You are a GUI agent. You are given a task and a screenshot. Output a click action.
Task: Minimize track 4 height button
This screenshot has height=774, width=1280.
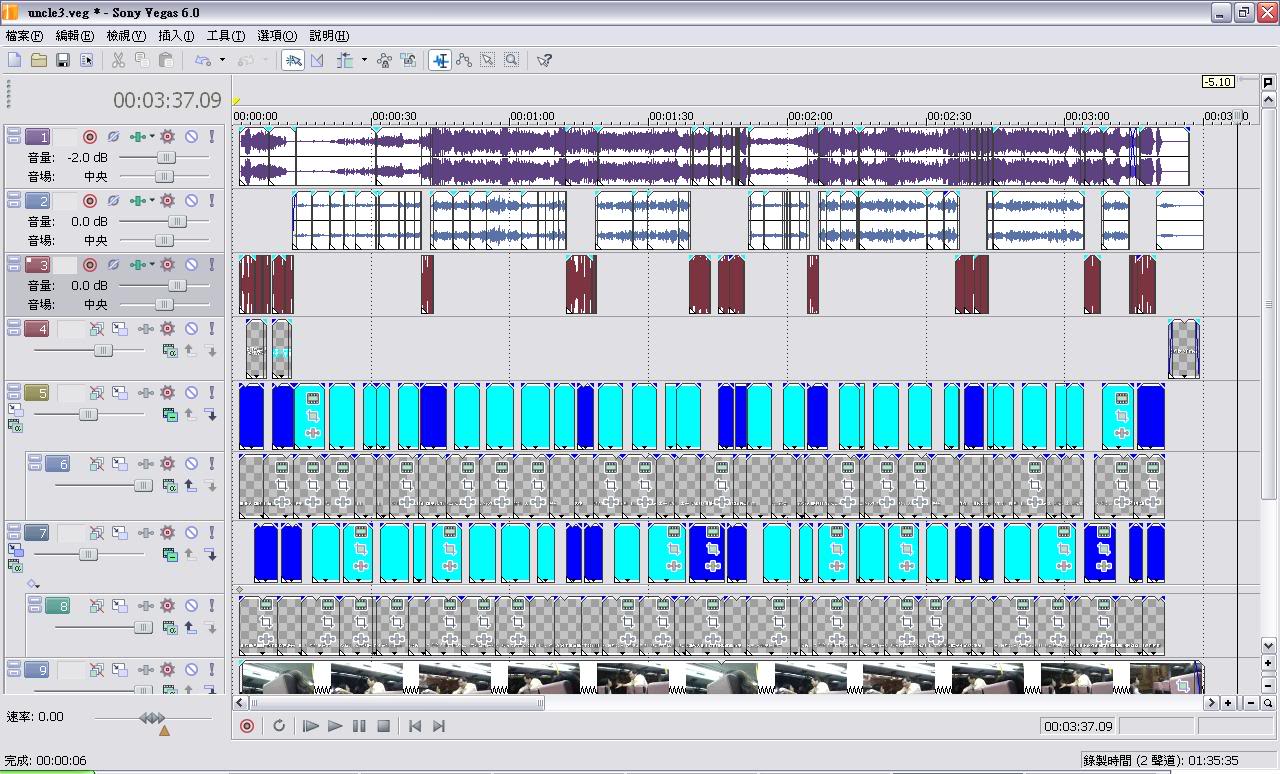(x=14, y=325)
